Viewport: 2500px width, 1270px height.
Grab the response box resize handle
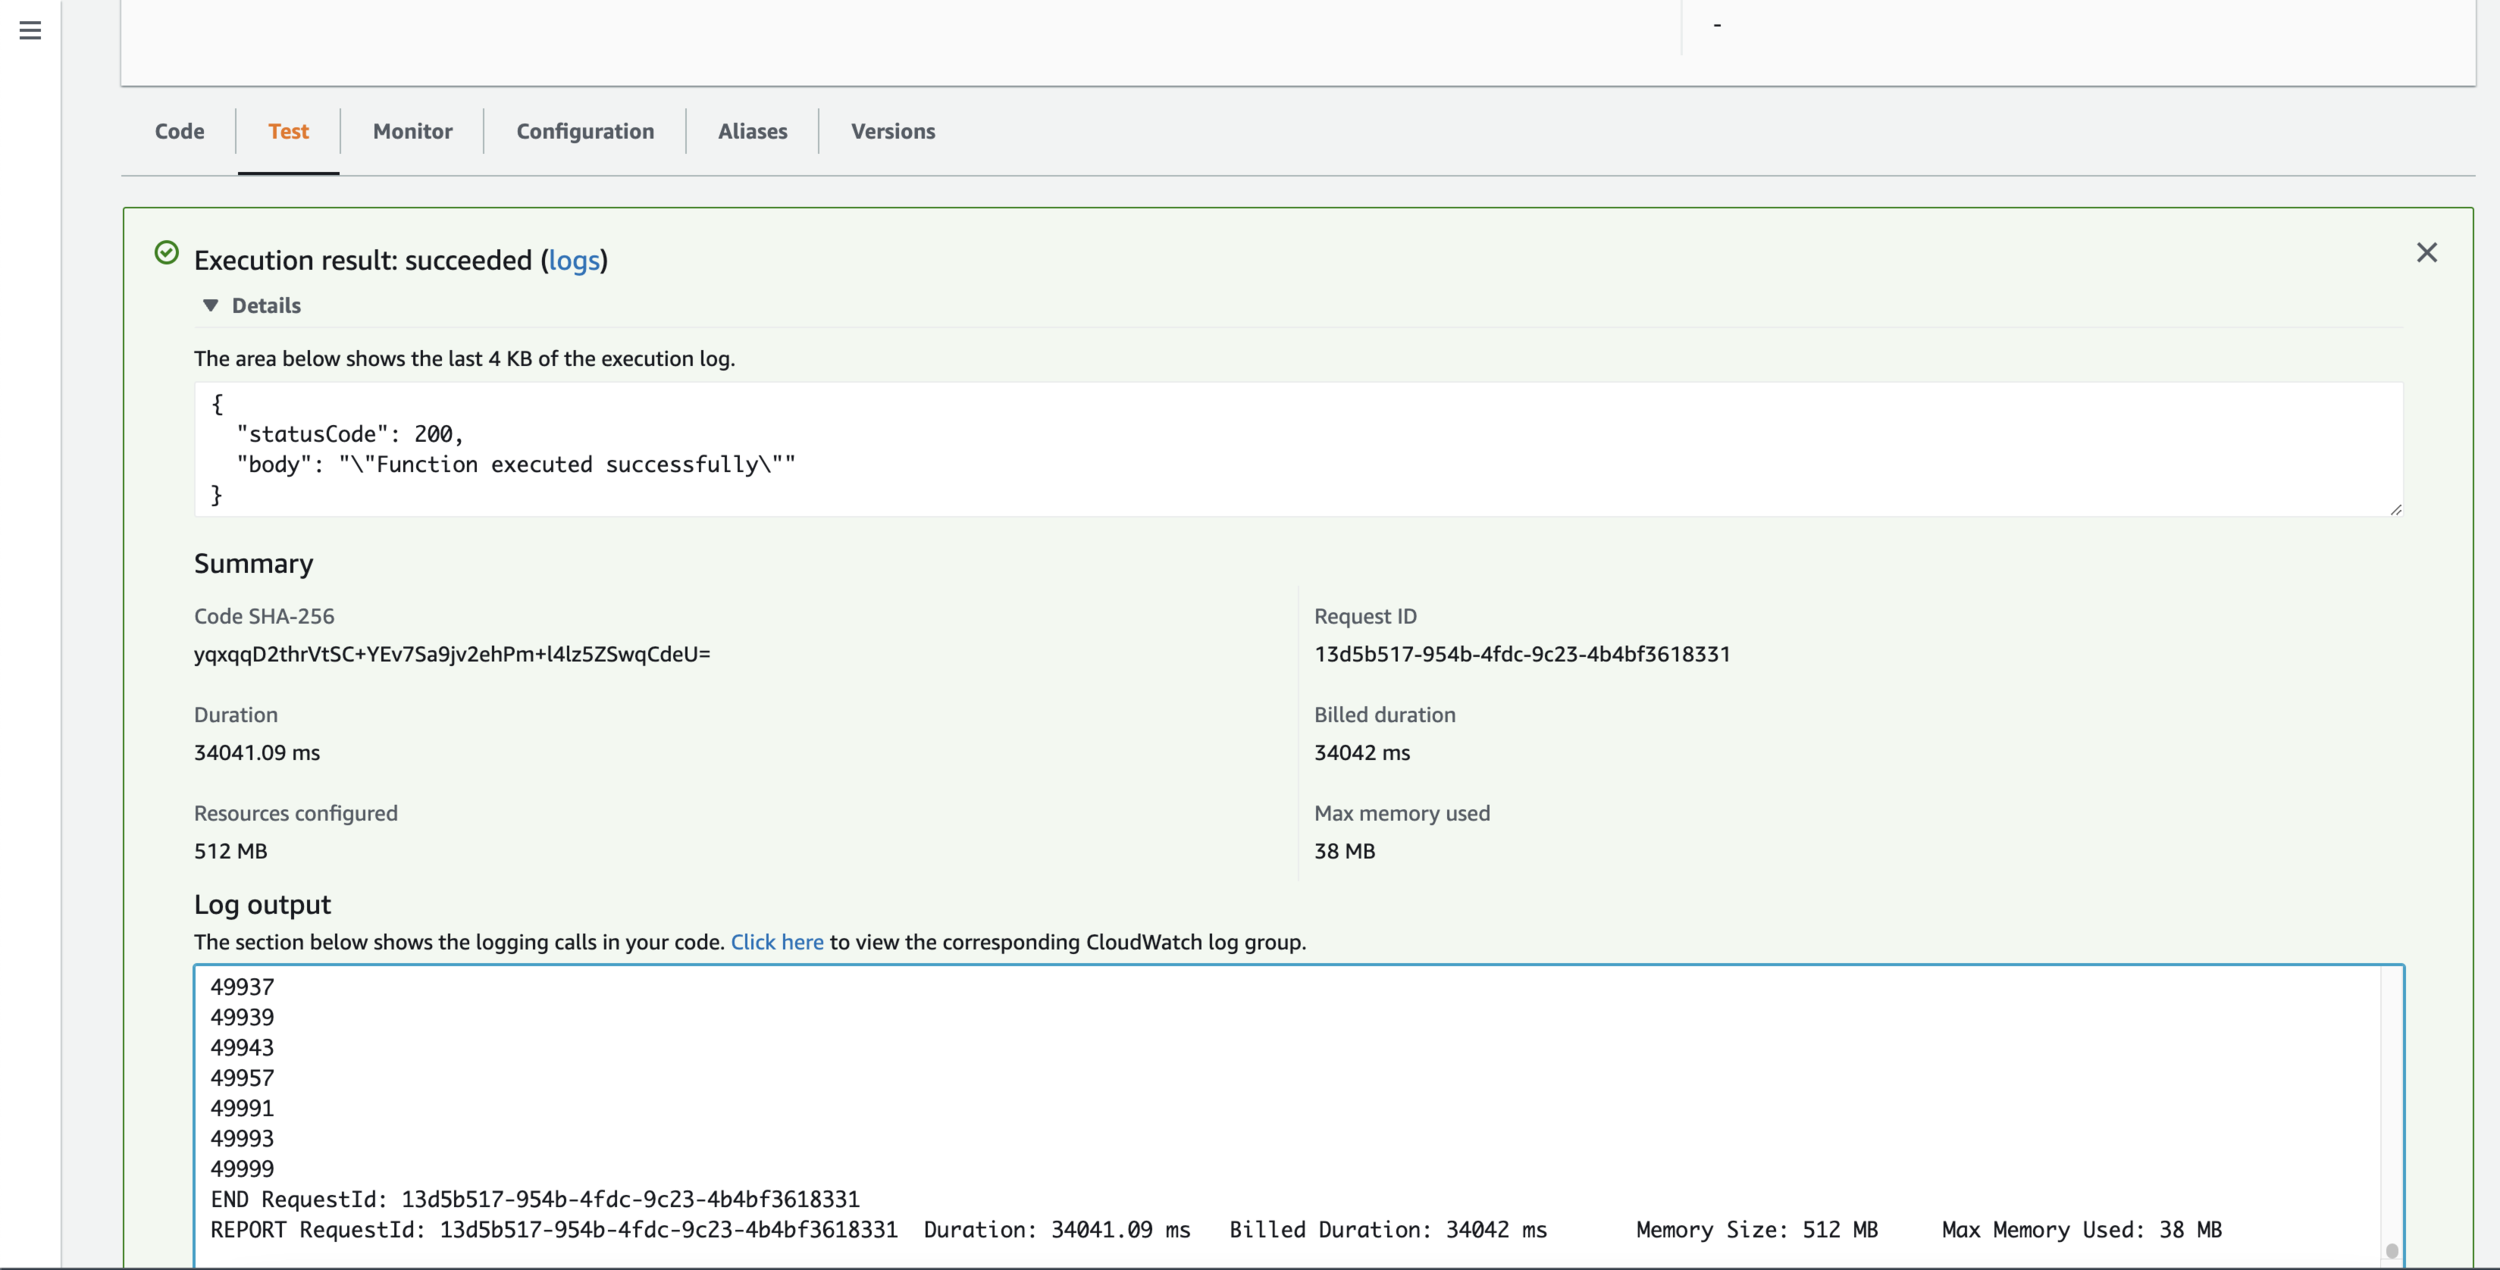pos(2395,510)
